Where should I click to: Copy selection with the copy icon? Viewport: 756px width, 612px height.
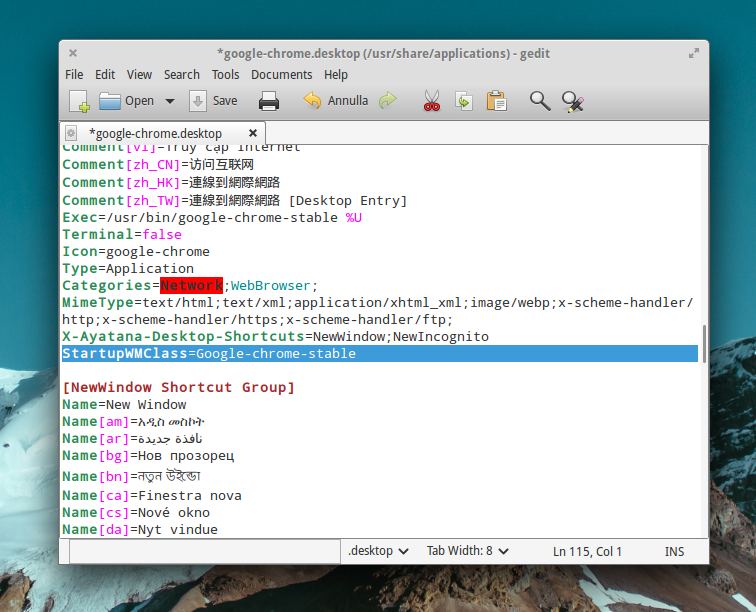click(464, 101)
